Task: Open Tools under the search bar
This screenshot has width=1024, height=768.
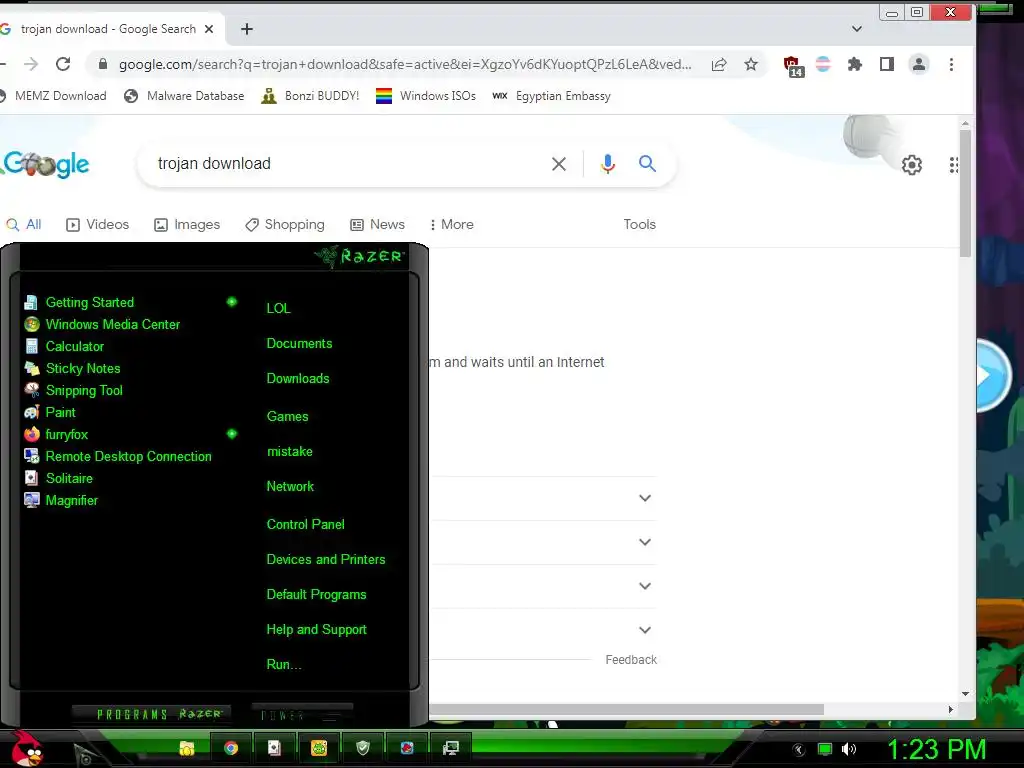Action: tap(639, 225)
